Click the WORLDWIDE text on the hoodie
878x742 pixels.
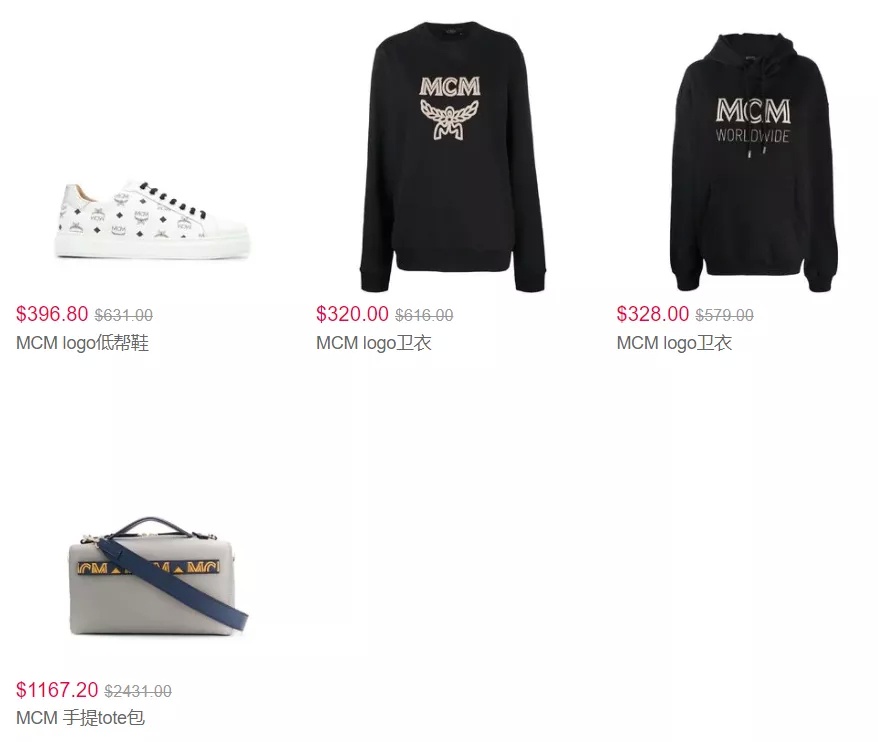753,136
